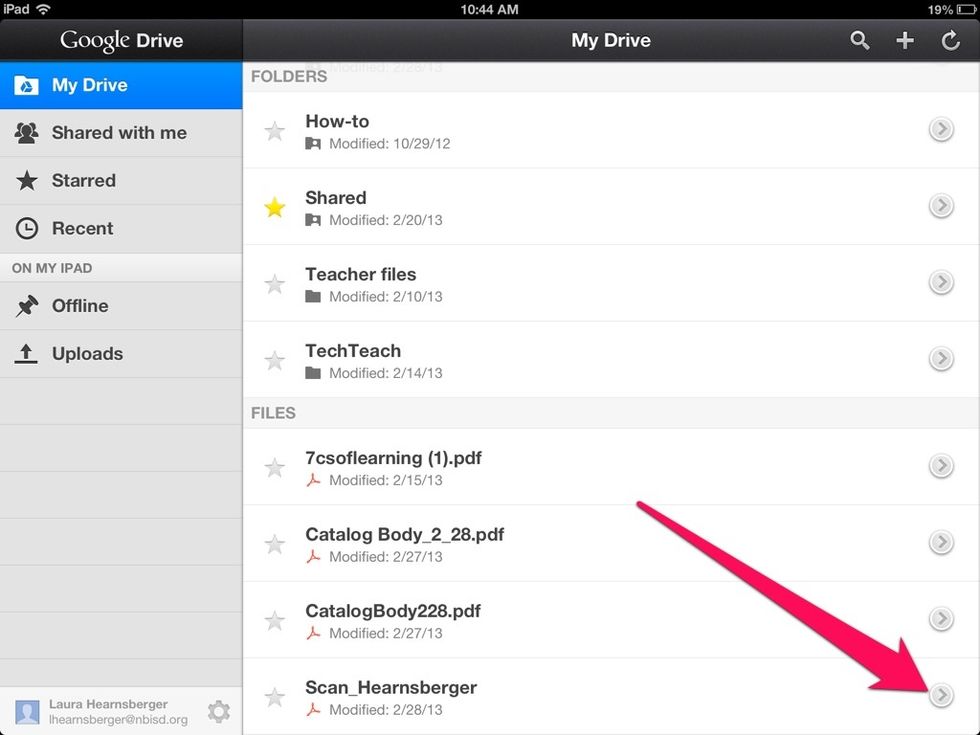Select Shared with me in sidebar
Viewport: 980px width, 735px height.
pos(119,133)
